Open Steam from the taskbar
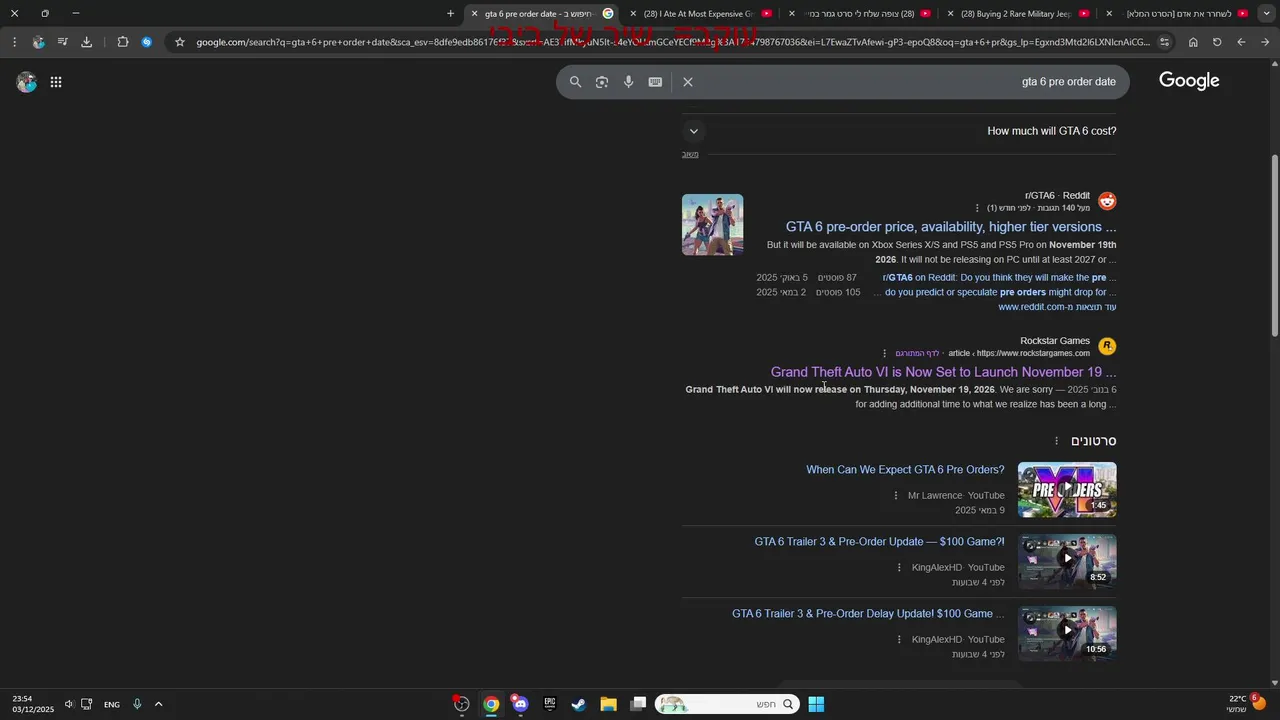 (578, 704)
